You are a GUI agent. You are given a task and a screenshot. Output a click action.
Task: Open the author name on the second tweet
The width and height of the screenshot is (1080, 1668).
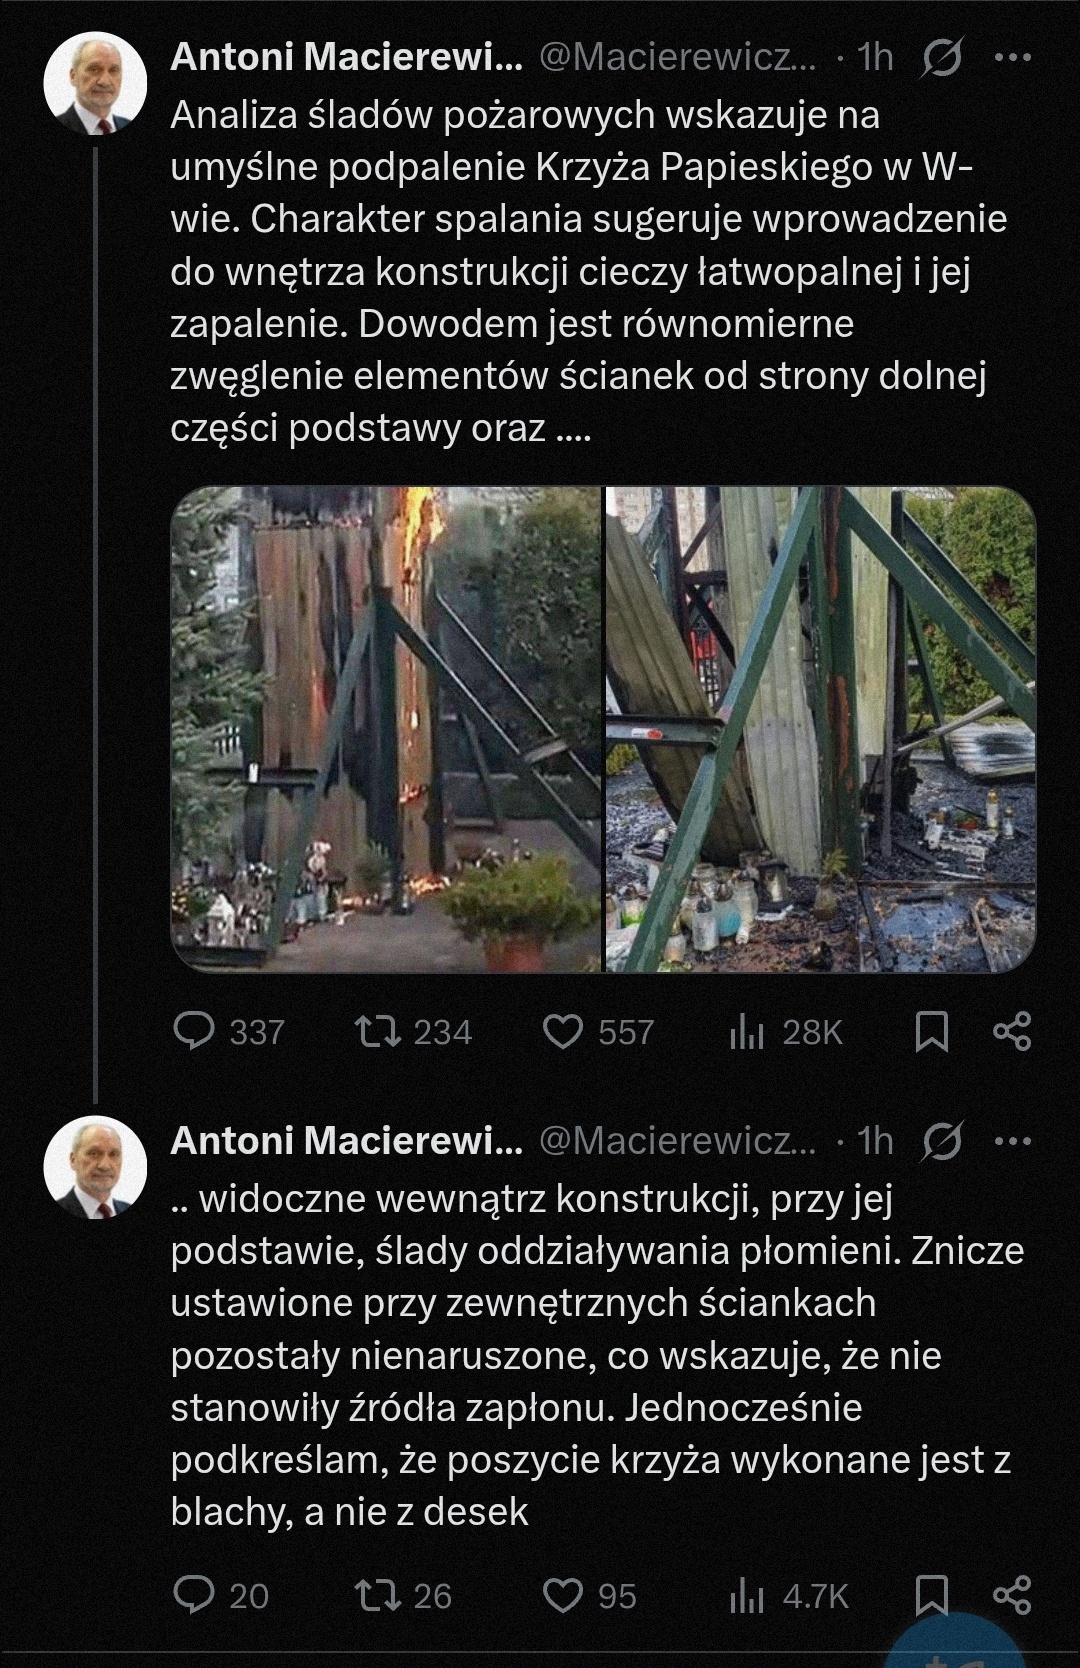(x=346, y=1141)
